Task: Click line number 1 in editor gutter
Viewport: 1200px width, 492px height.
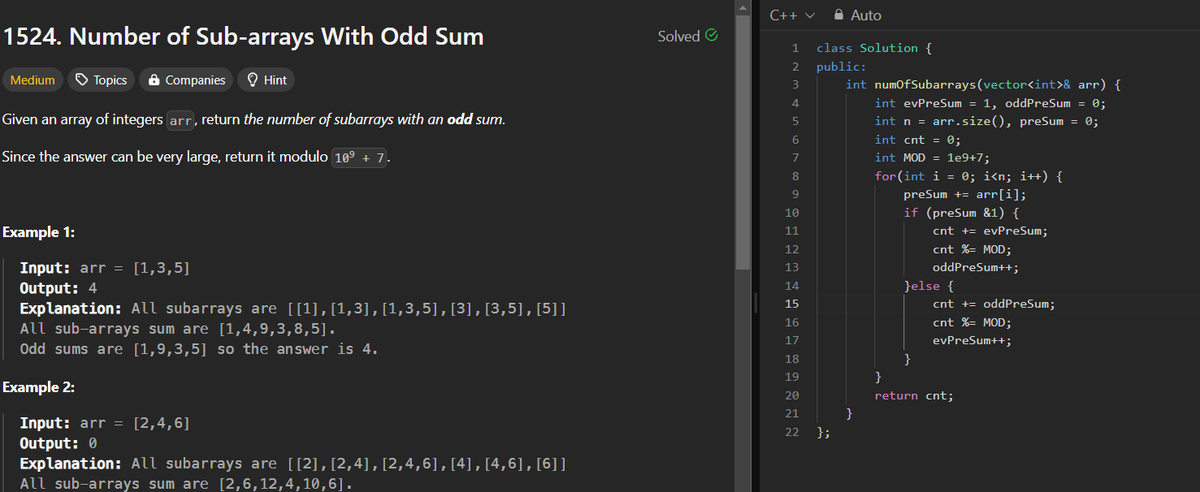Action: (793, 48)
